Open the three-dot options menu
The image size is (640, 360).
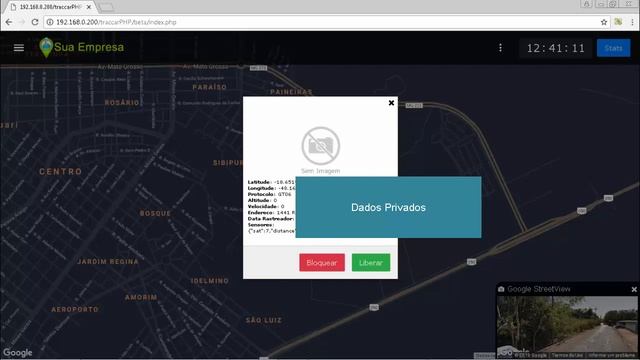coord(500,48)
